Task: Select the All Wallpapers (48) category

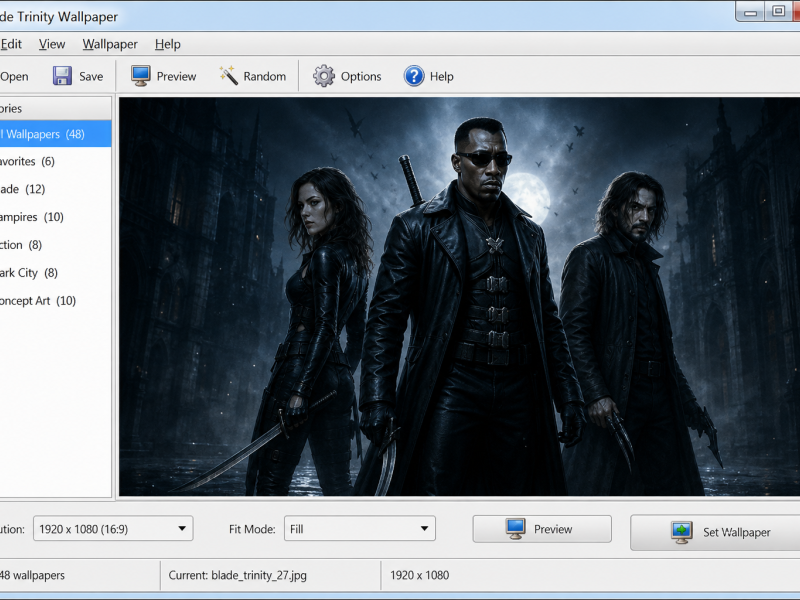Action: [x=55, y=134]
